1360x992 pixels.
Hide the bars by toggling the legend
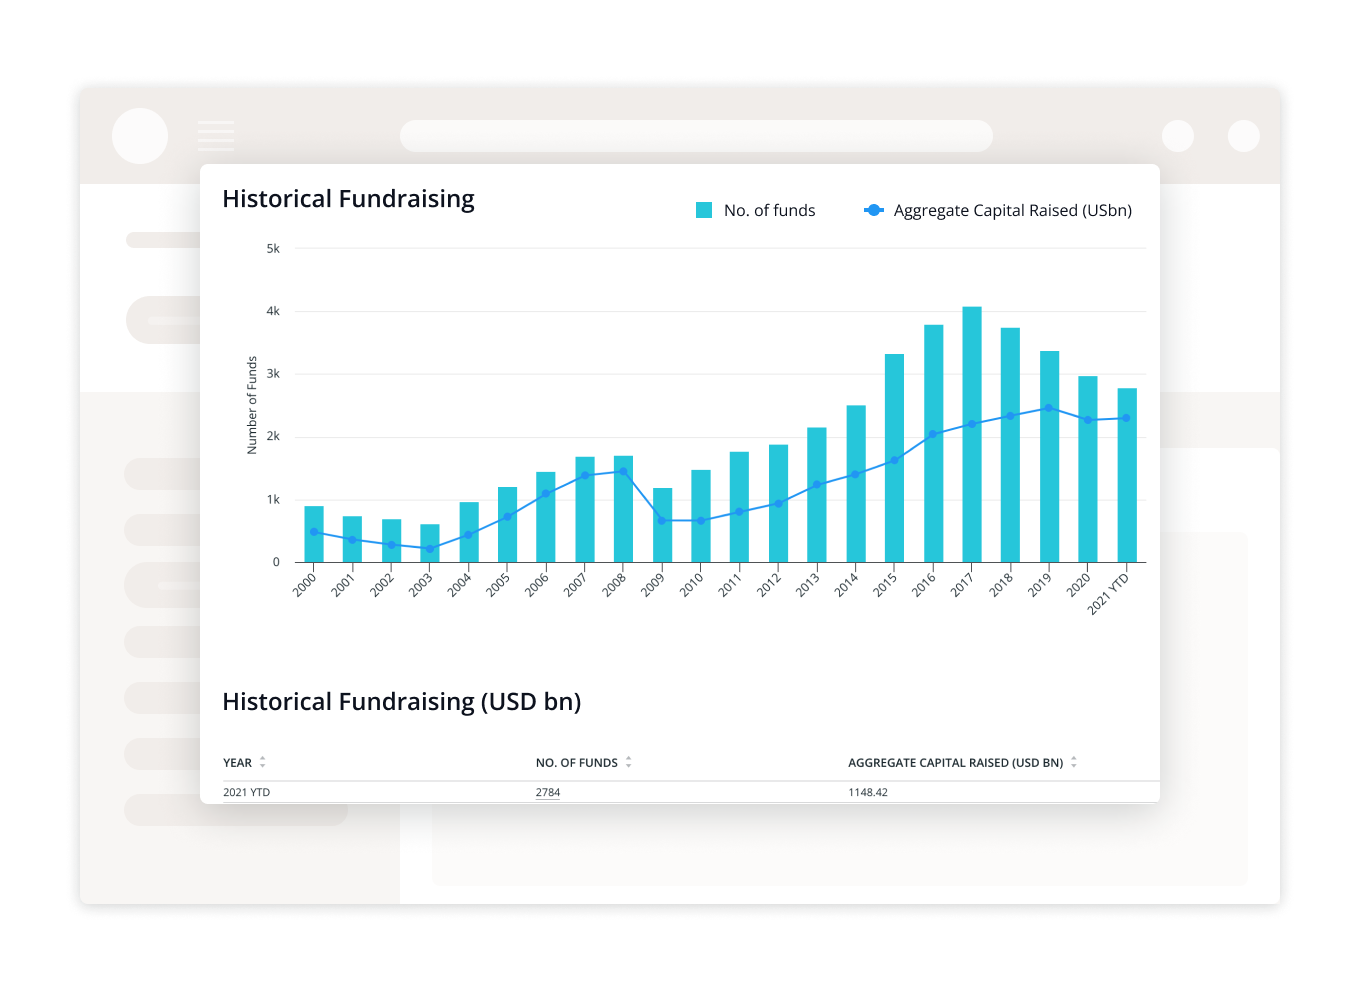tap(755, 210)
